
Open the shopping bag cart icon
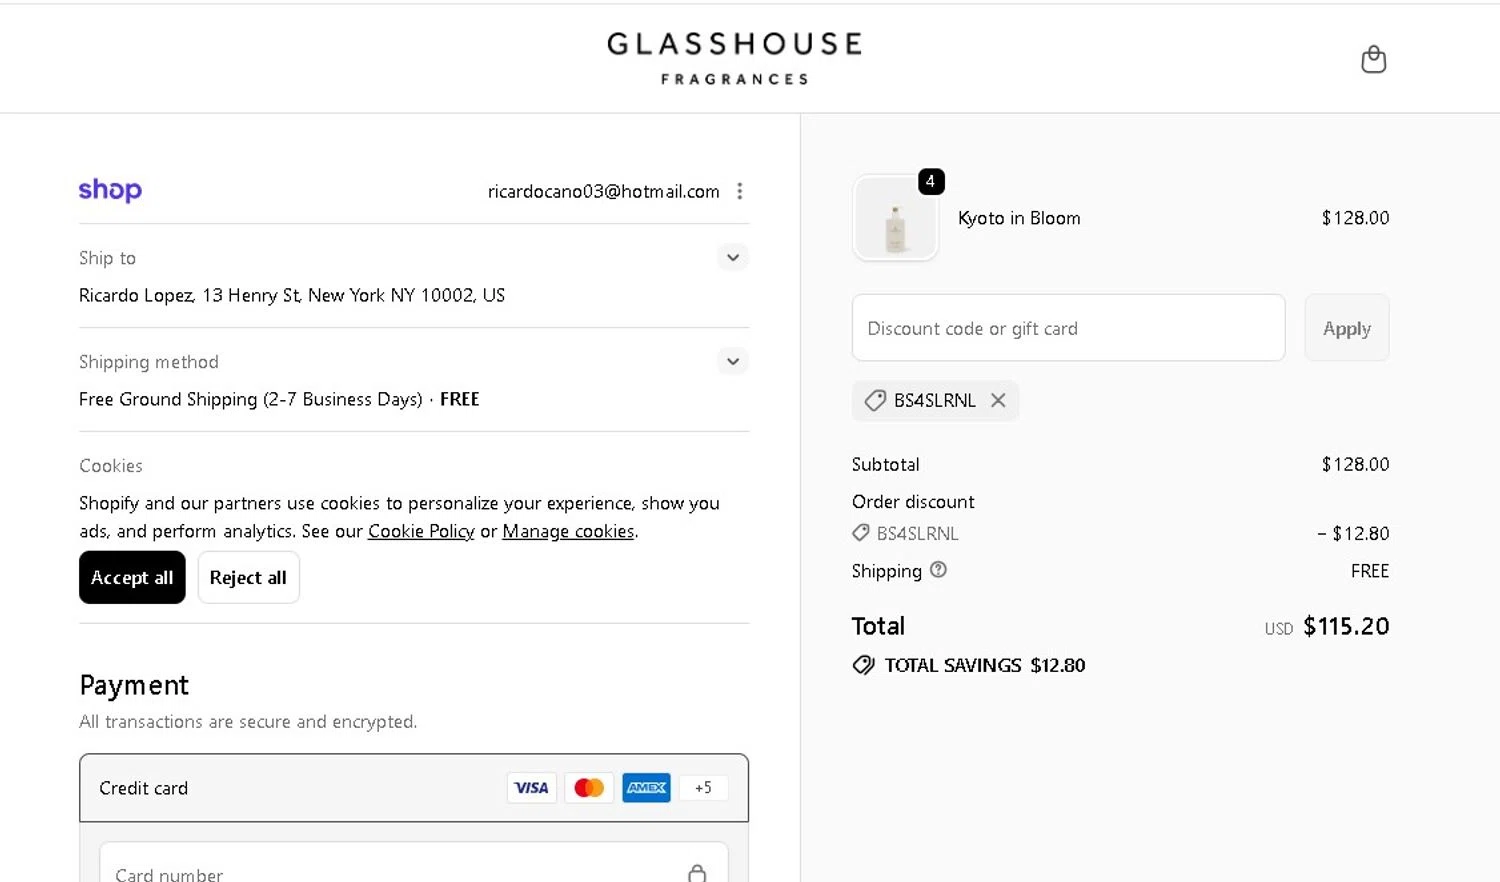(1373, 60)
